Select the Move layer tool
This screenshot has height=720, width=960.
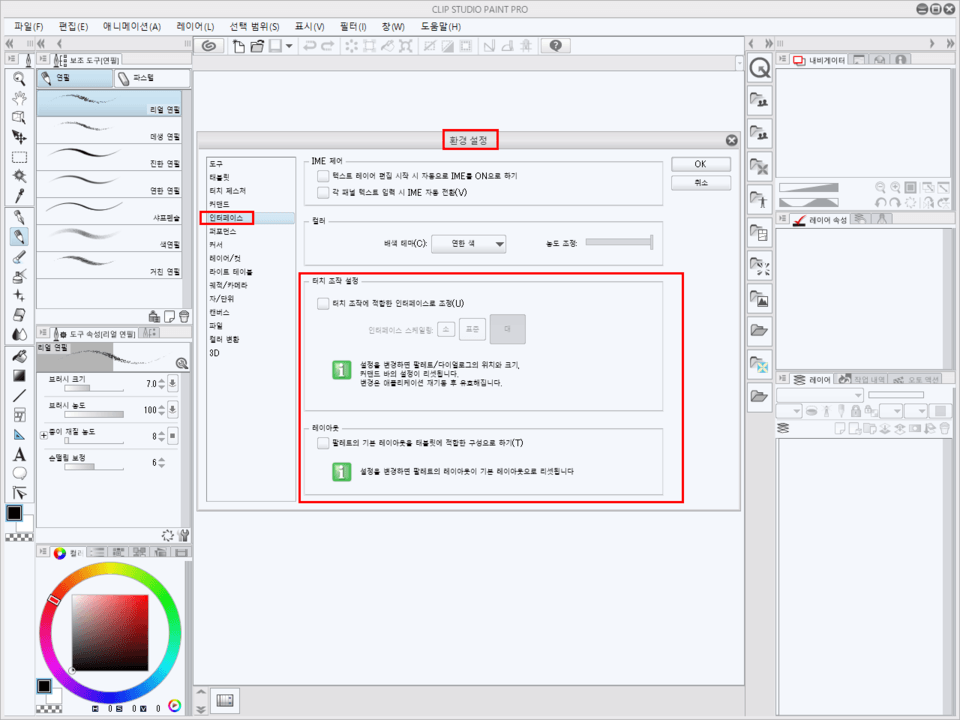(19, 137)
